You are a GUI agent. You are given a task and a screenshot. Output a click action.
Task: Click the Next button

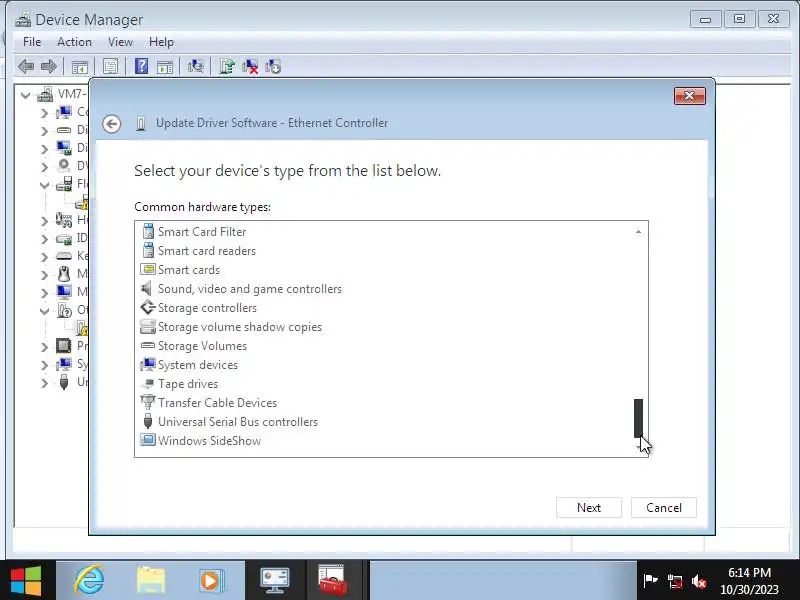pos(589,508)
